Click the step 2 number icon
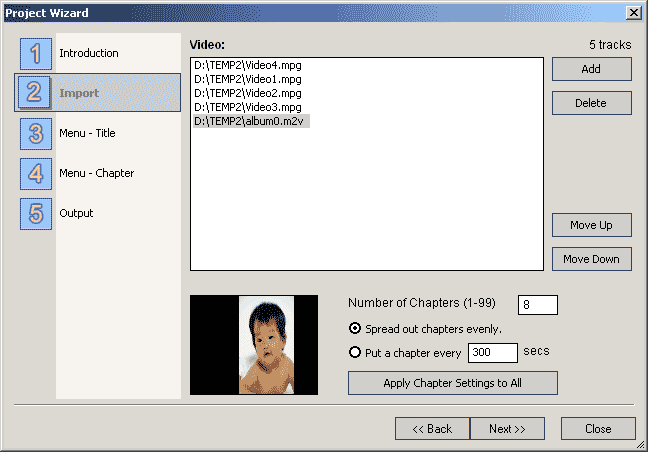Screen dimensions: 648x452 tap(35, 93)
